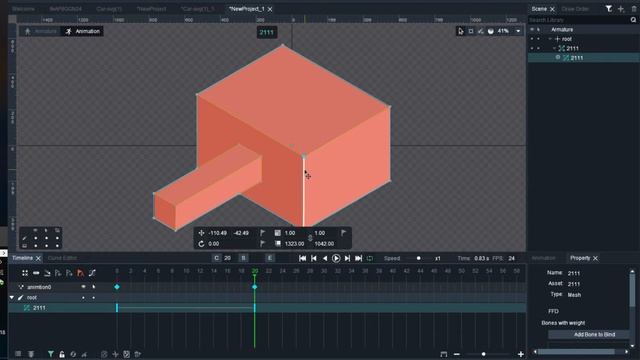
Task: Click the FPS value 24
Action: coord(511,258)
